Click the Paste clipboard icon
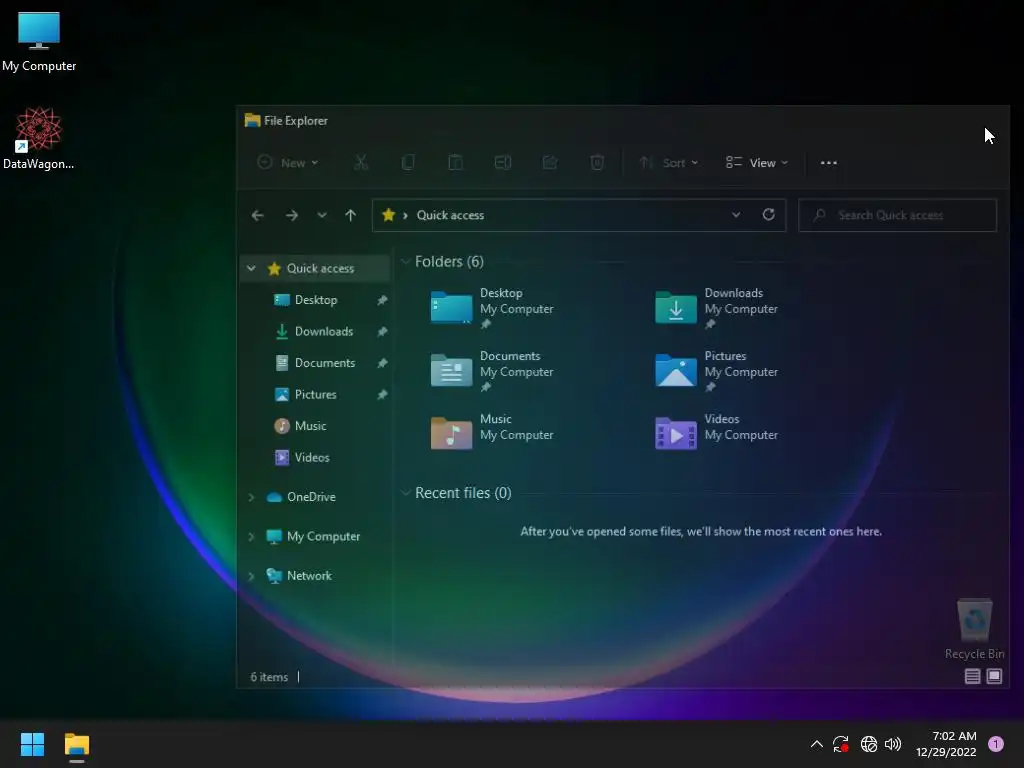Screen dimensions: 1024x768 (455, 163)
